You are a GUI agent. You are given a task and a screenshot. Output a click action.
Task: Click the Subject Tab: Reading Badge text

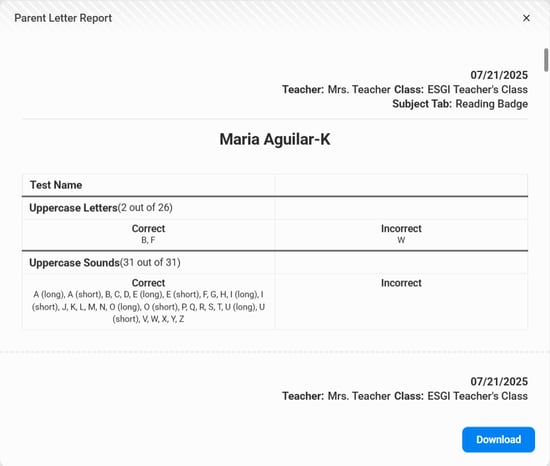pos(460,104)
